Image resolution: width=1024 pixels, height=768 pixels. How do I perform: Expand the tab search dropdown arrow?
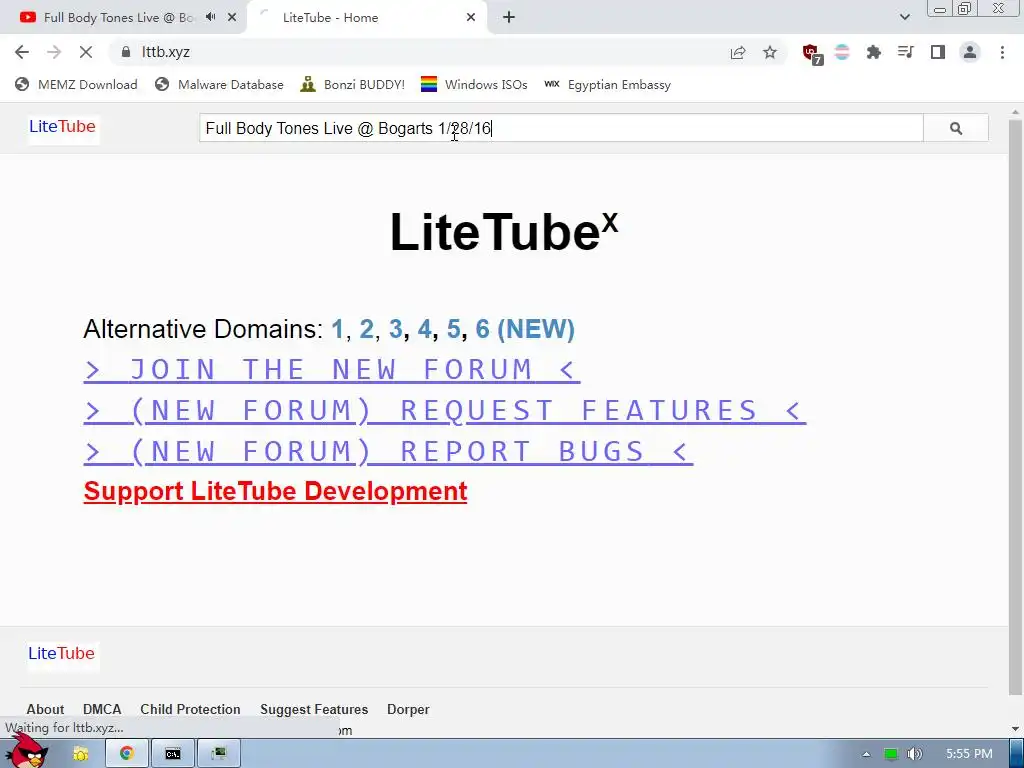[904, 18]
